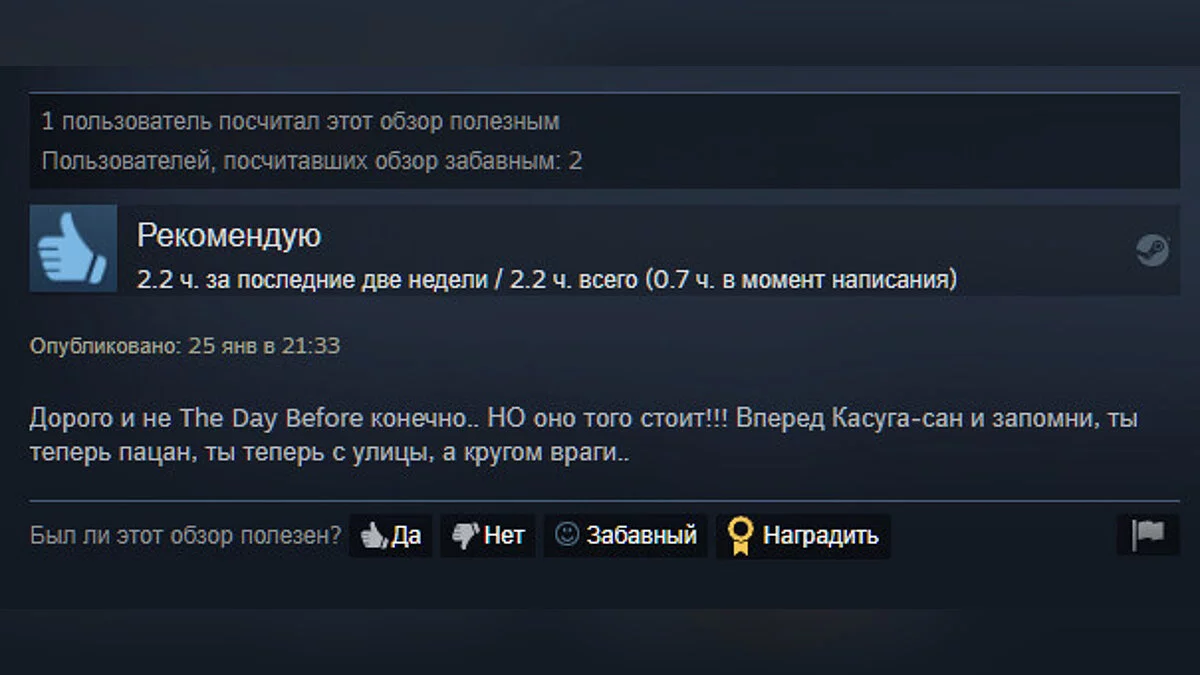Click the smiley face icon next to Забавный
Viewport: 1200px width, 675px height.
(567, 535)
